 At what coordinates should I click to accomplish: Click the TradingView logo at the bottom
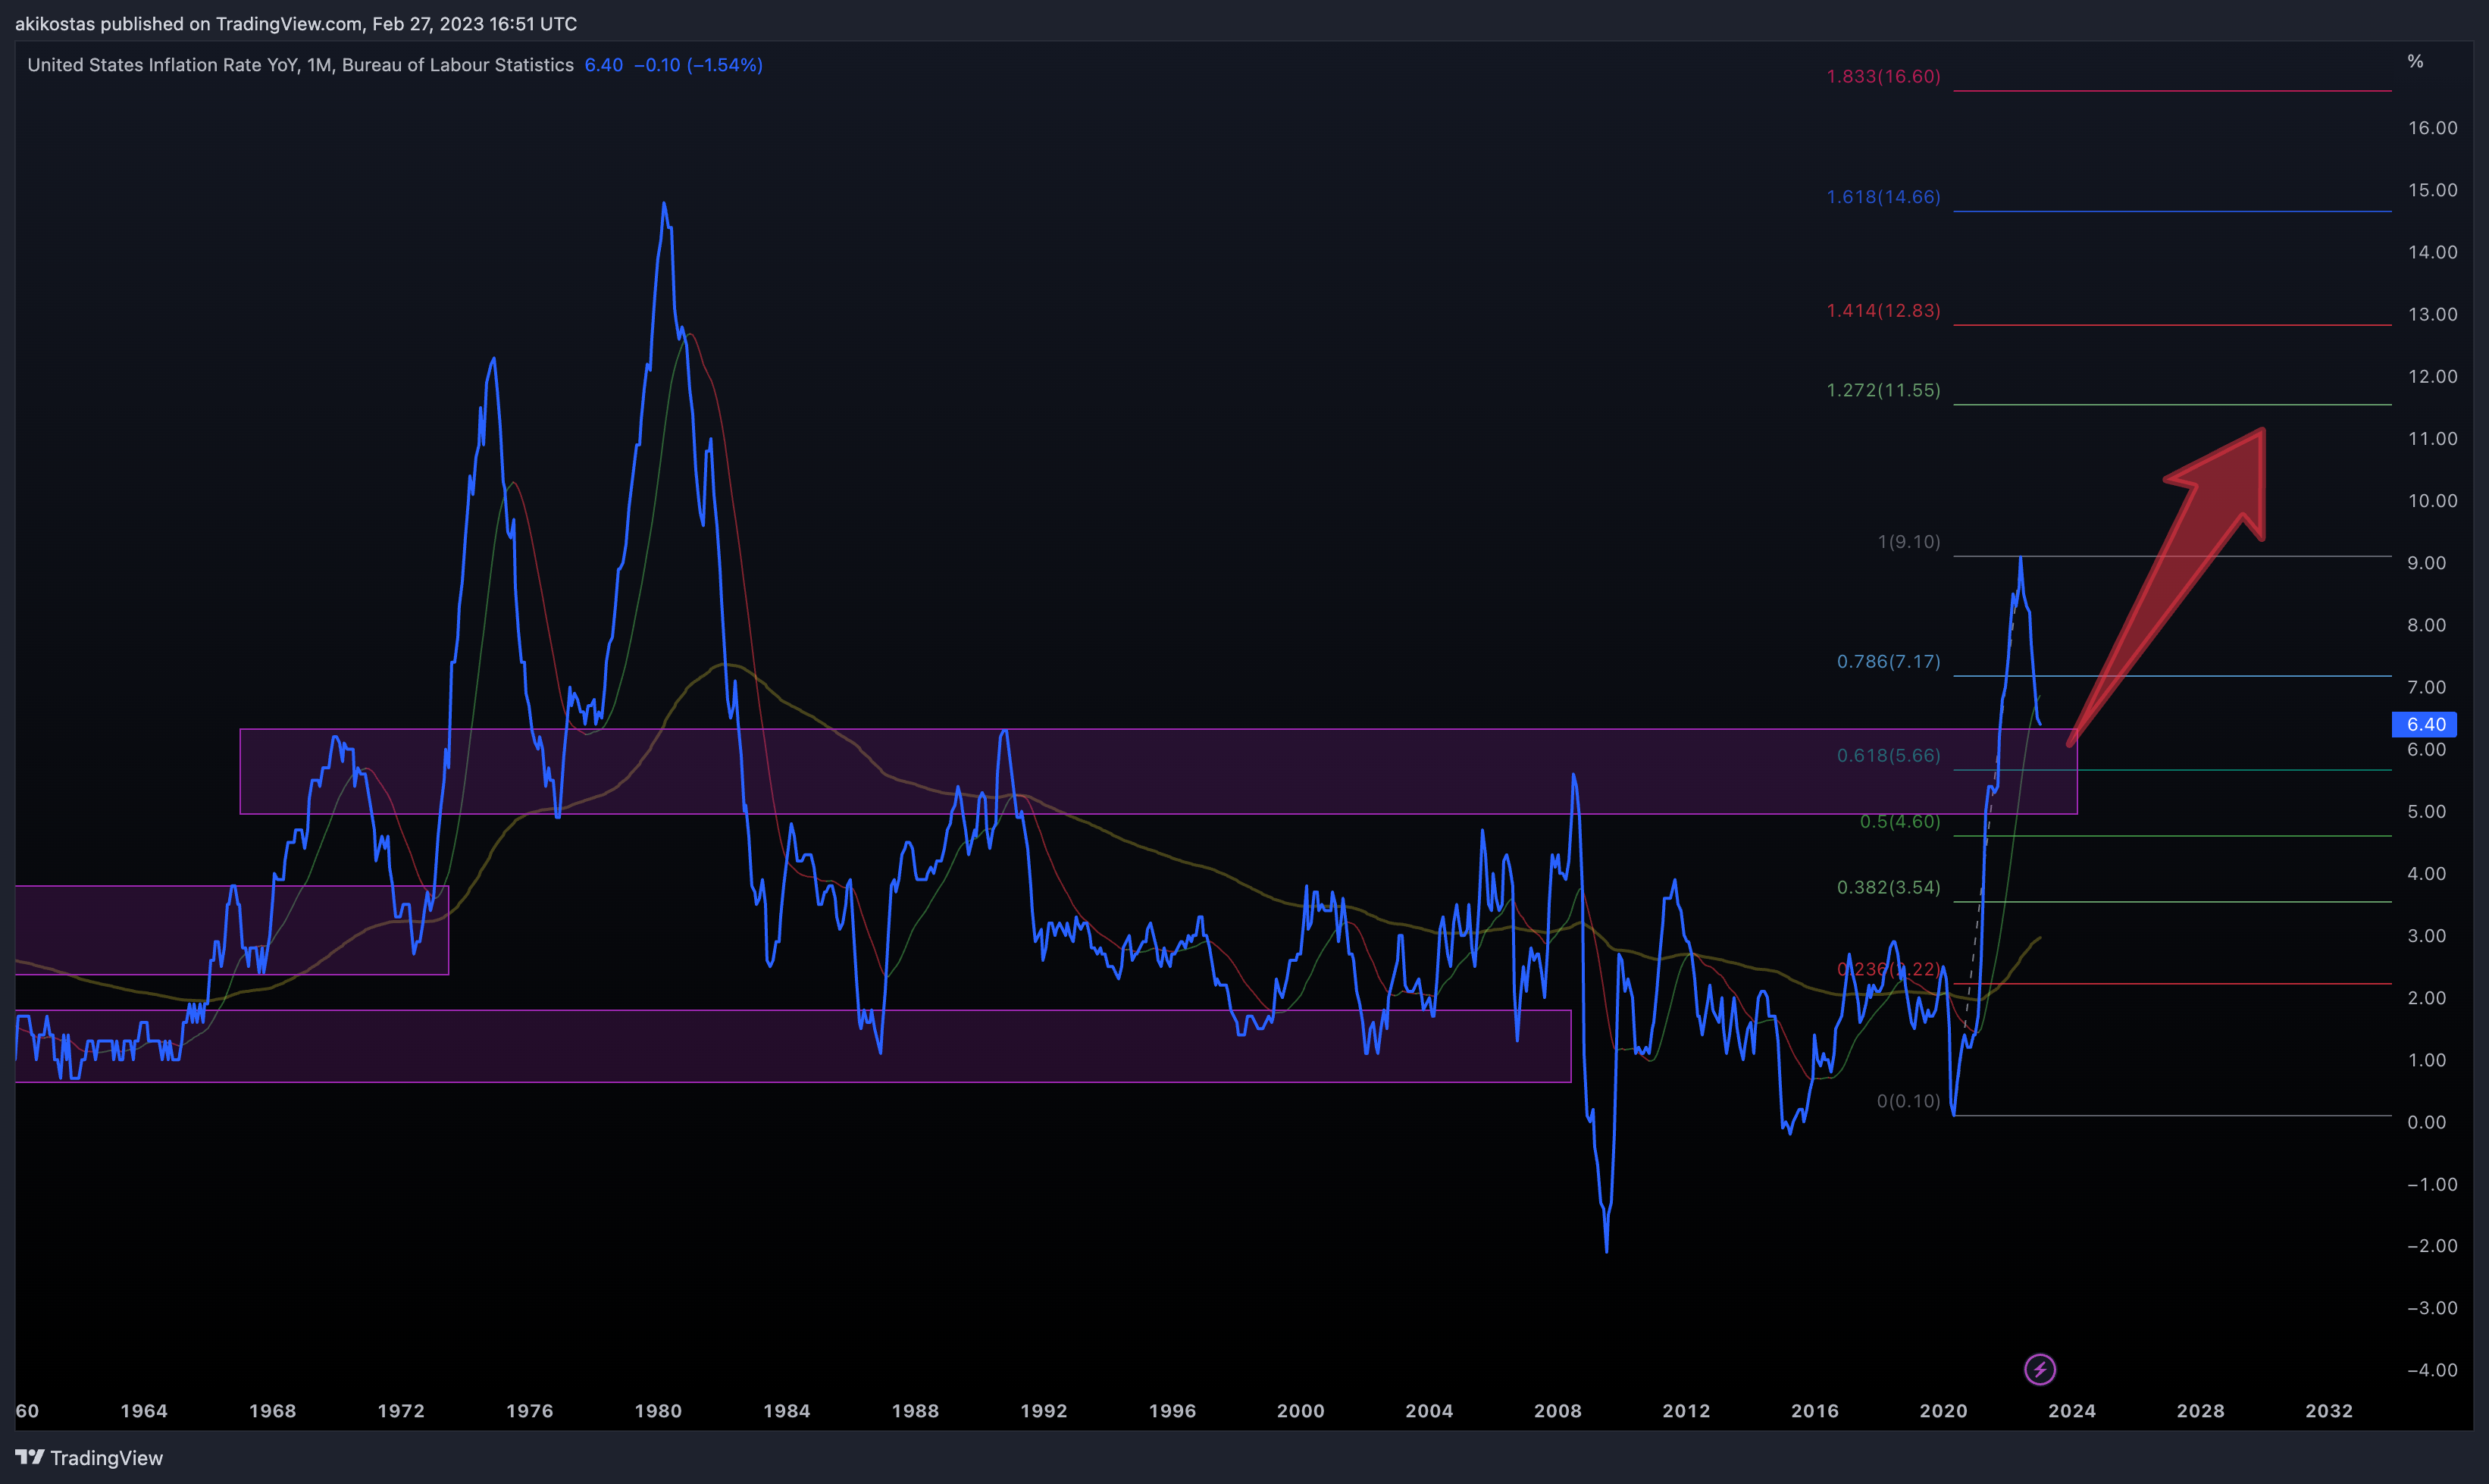tap(89, 1458)
